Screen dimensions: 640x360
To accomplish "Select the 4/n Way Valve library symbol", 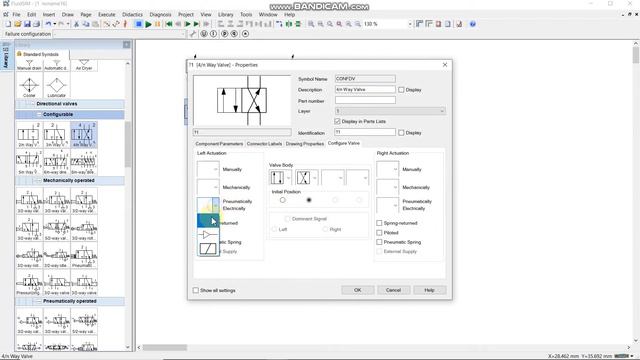I will (x=84, y=135).
